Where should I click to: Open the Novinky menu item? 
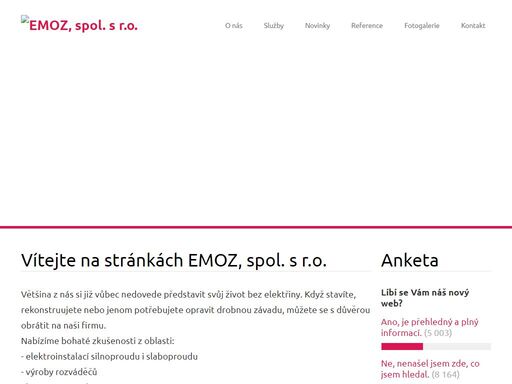point(317,26)
